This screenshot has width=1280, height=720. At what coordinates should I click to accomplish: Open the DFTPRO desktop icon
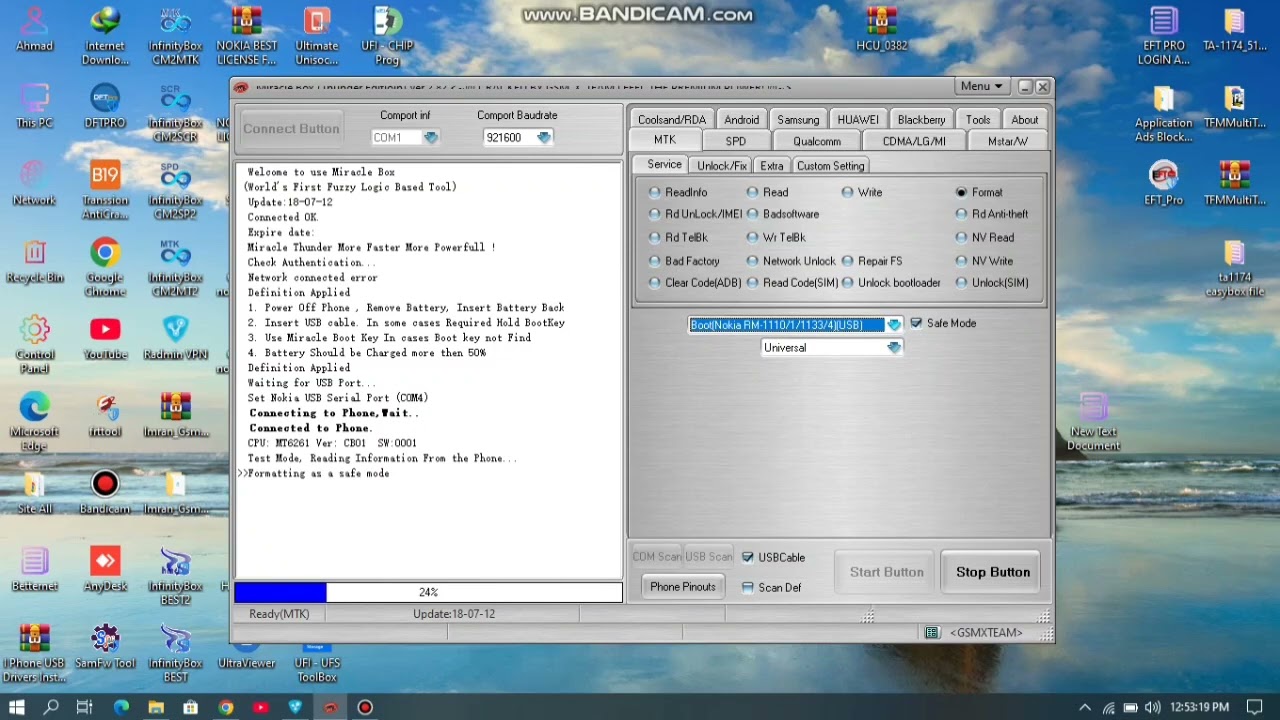[105, 105]
